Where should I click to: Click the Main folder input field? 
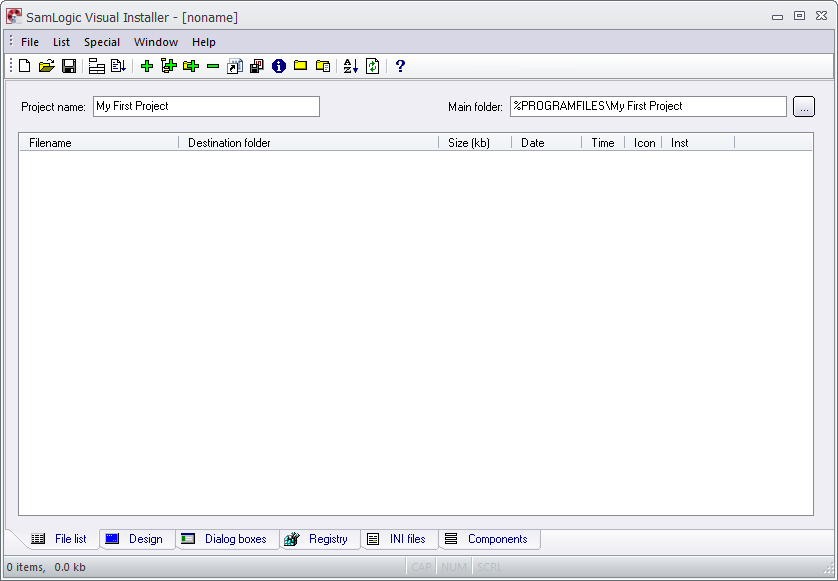pos(648,106)
